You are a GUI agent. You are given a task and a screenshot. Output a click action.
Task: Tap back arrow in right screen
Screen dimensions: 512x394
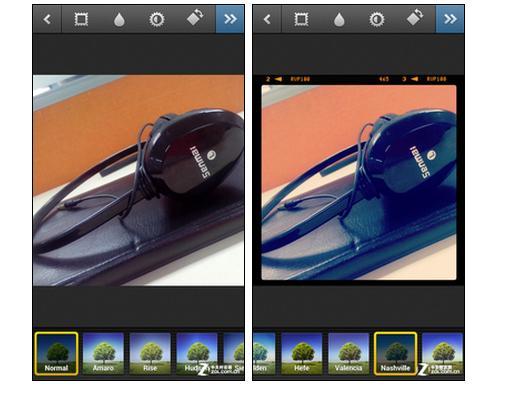coord(267,19)
